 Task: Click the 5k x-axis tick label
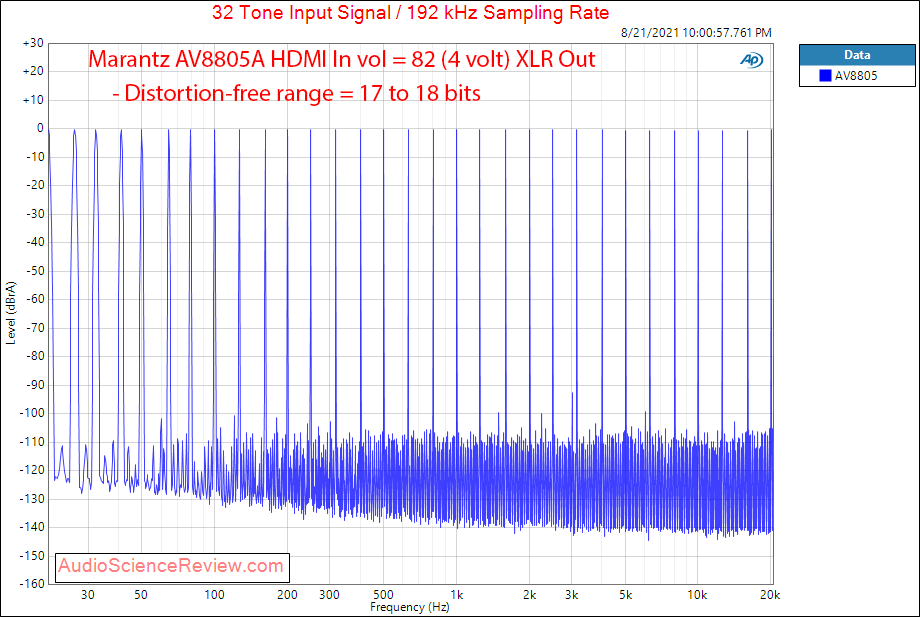(x=625, y=595)
